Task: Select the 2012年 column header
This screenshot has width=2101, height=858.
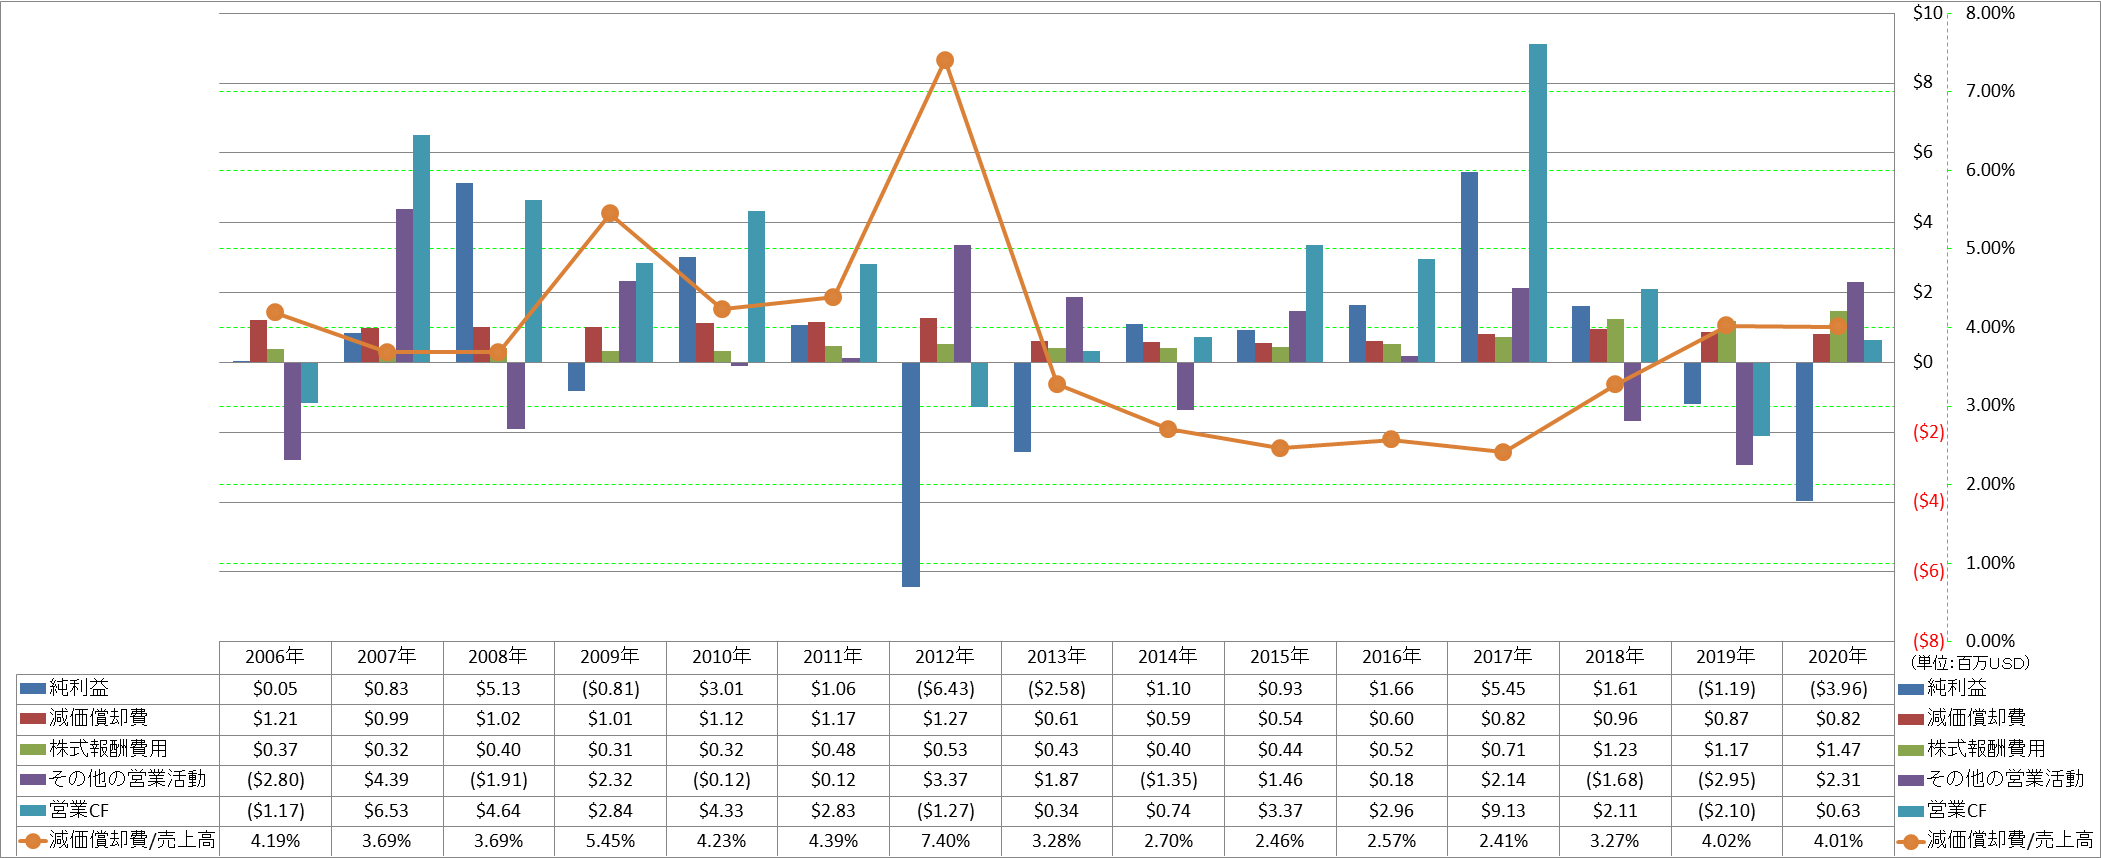Action: (945, 657)
